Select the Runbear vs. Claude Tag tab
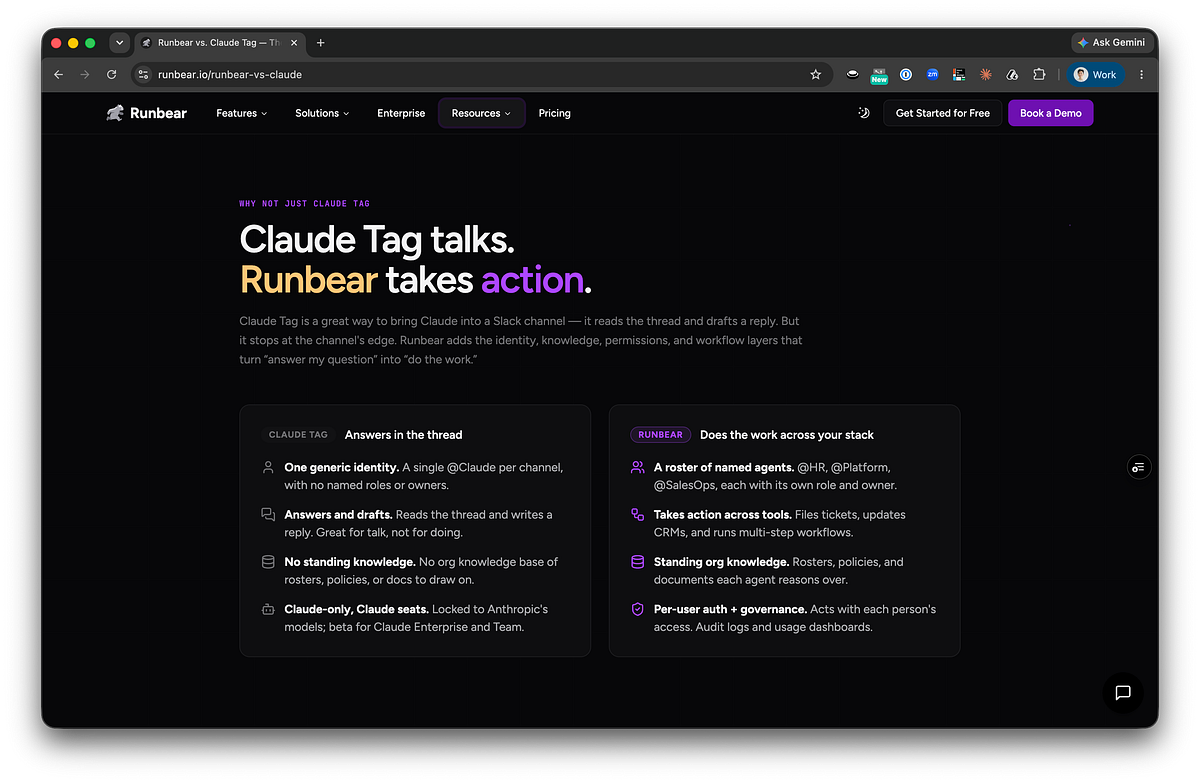 coord(219,43)
